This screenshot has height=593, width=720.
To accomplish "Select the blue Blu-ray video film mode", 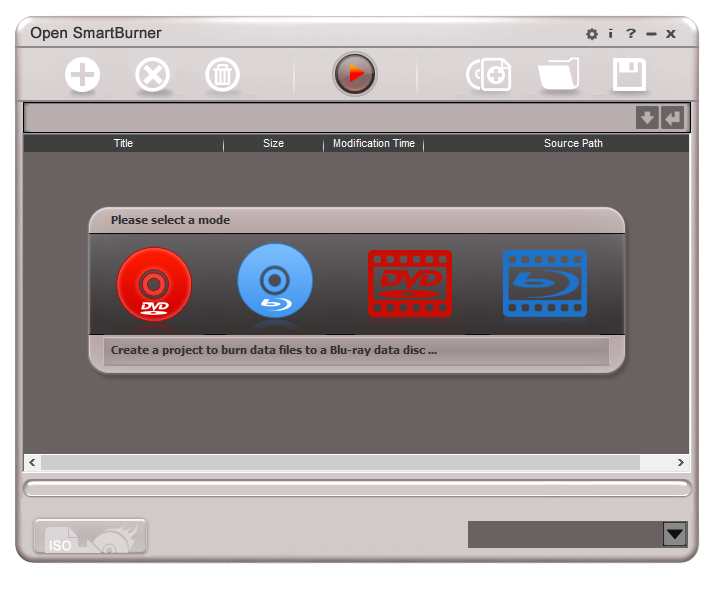I will coord(545,283).
